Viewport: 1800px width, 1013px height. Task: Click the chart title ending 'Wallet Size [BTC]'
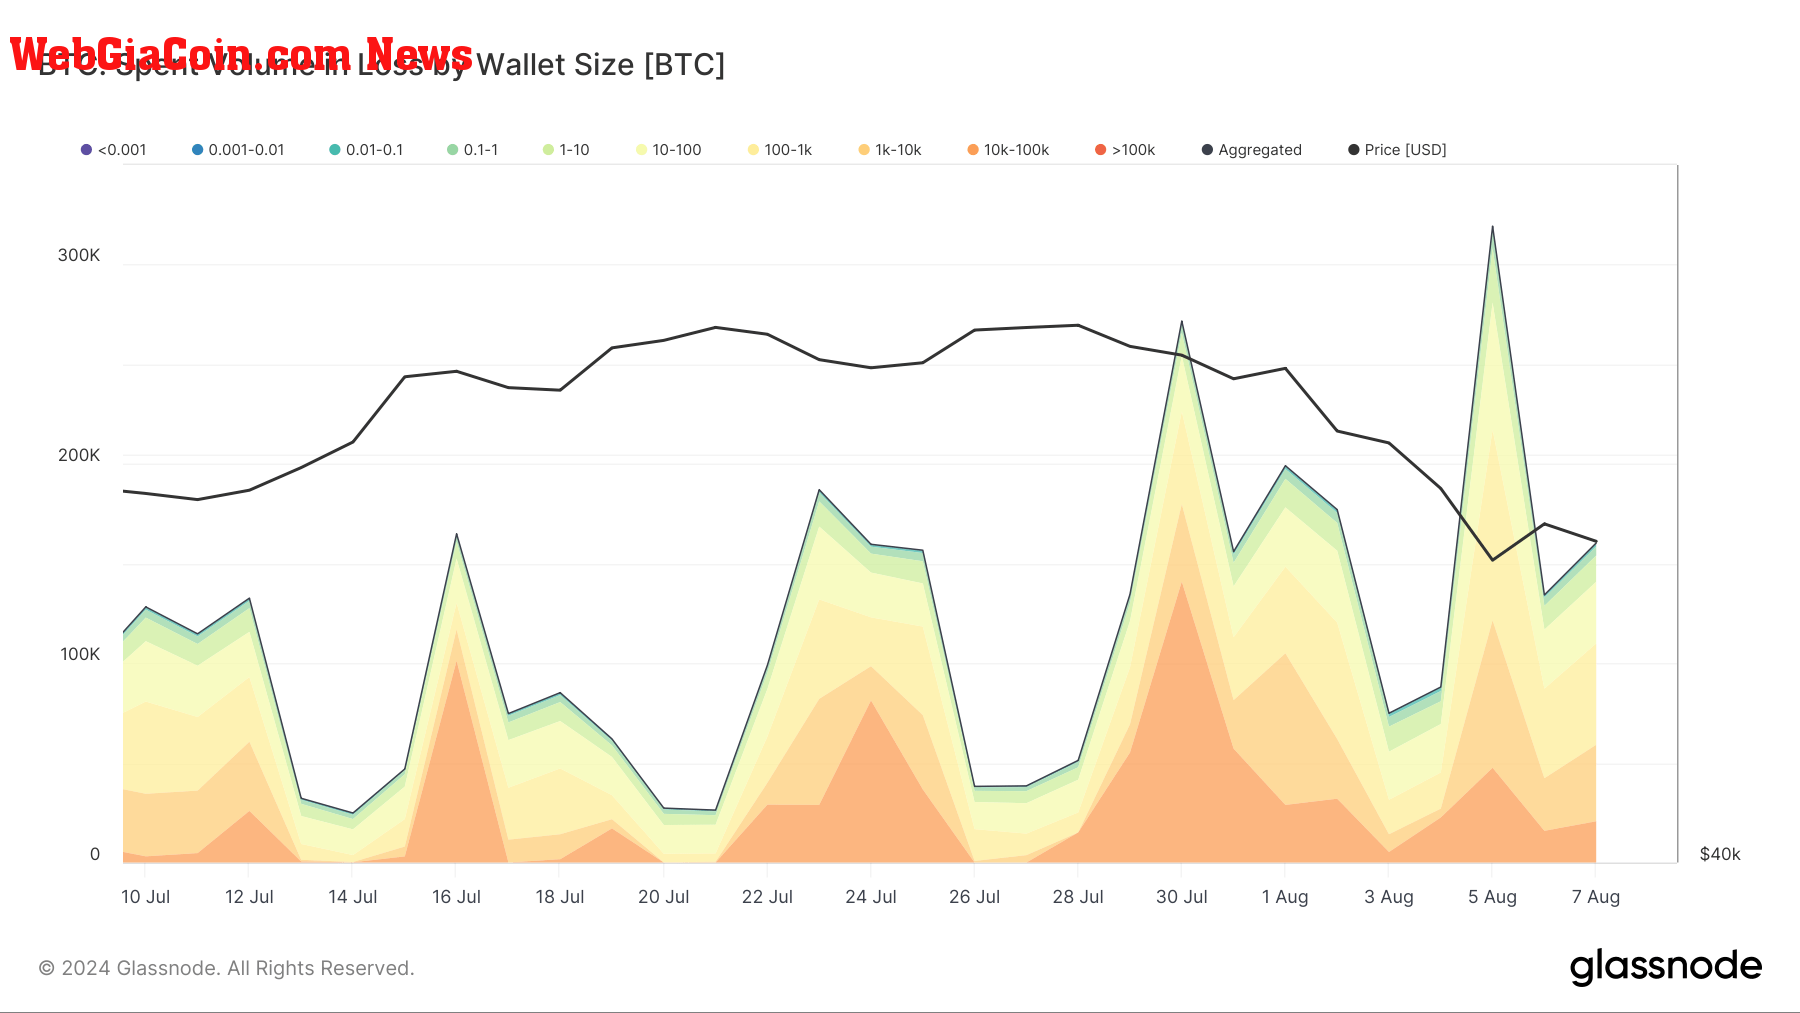(381, 64)
